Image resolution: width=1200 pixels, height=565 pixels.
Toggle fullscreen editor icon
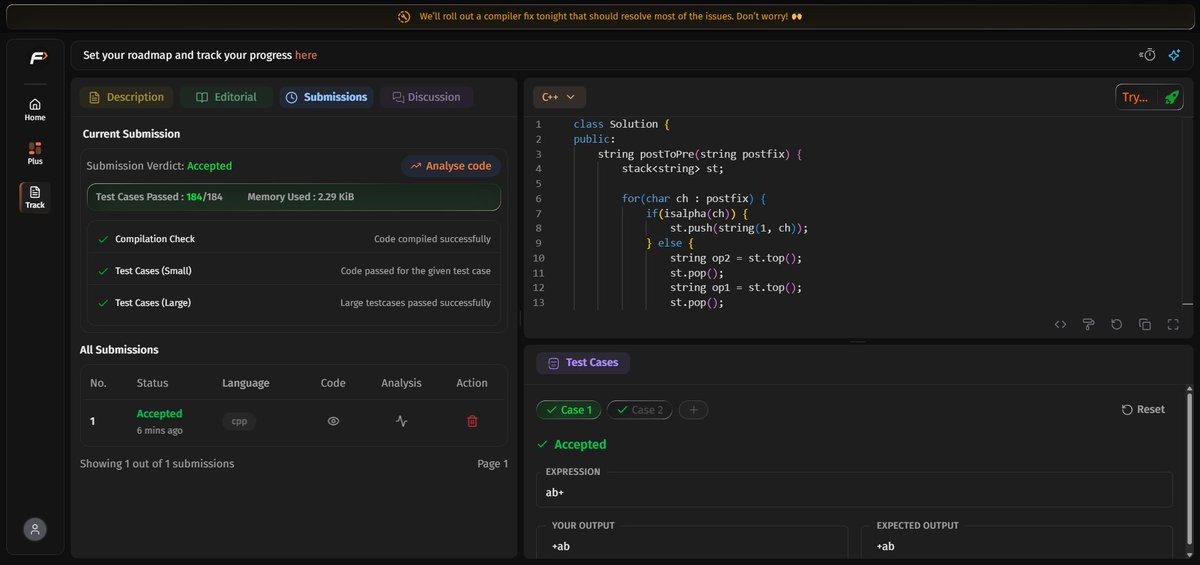point(1173,324)
